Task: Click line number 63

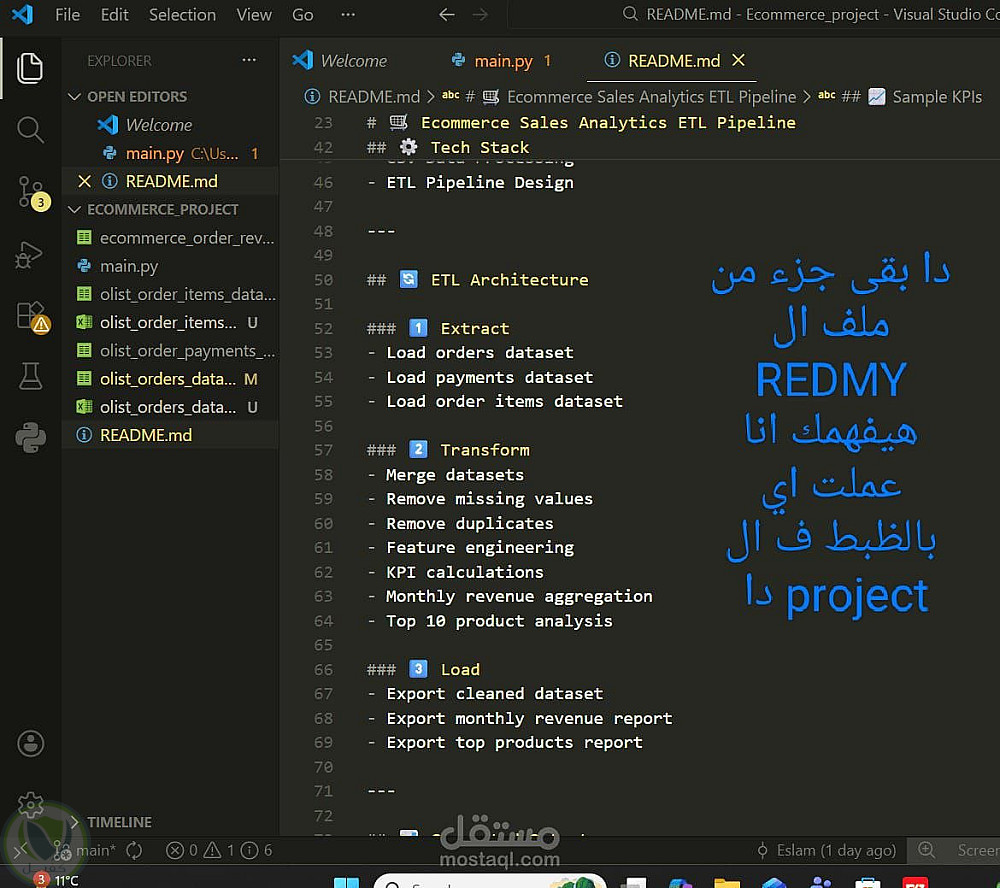Action: pos(323,596)
